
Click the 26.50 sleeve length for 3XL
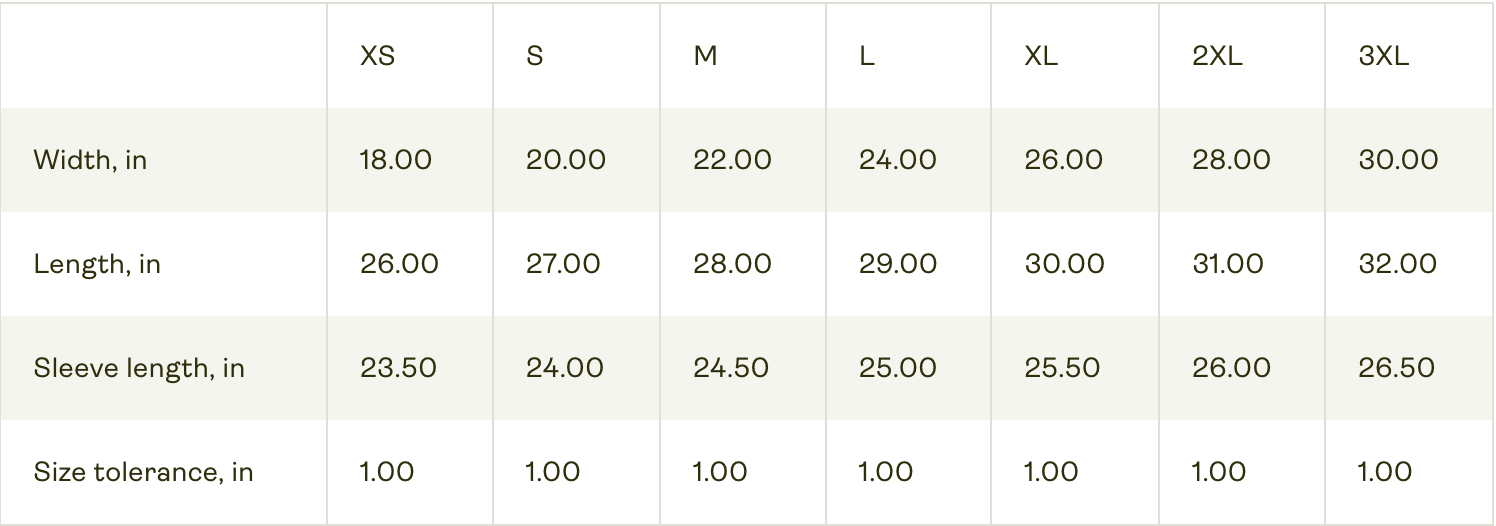click(1396, 368)
